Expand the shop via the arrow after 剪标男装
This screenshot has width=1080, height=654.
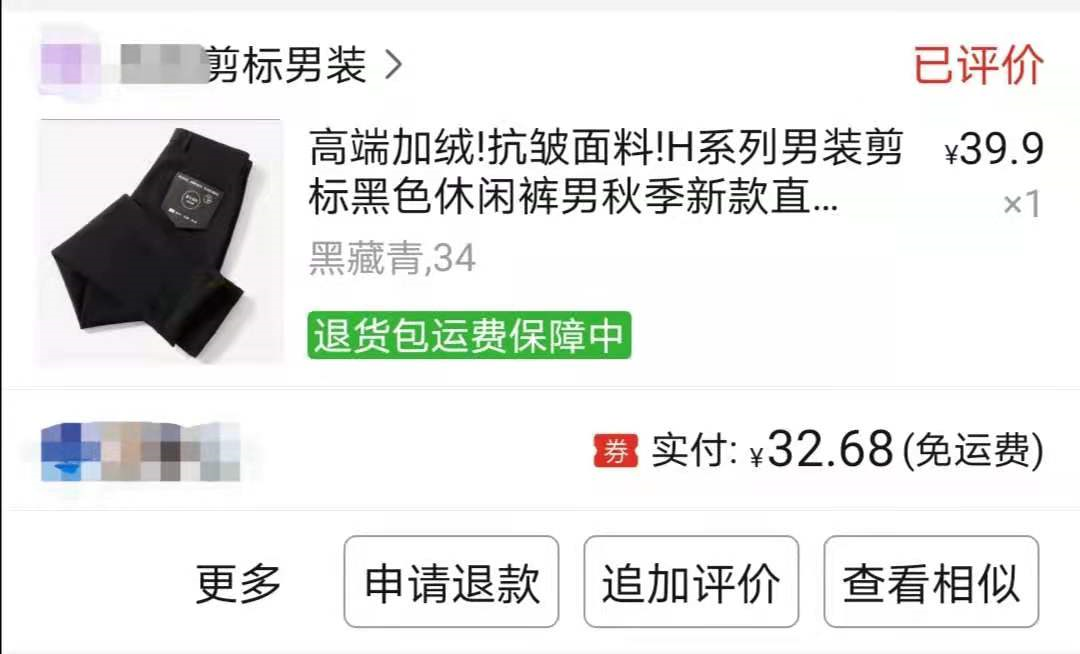point(393,65)
